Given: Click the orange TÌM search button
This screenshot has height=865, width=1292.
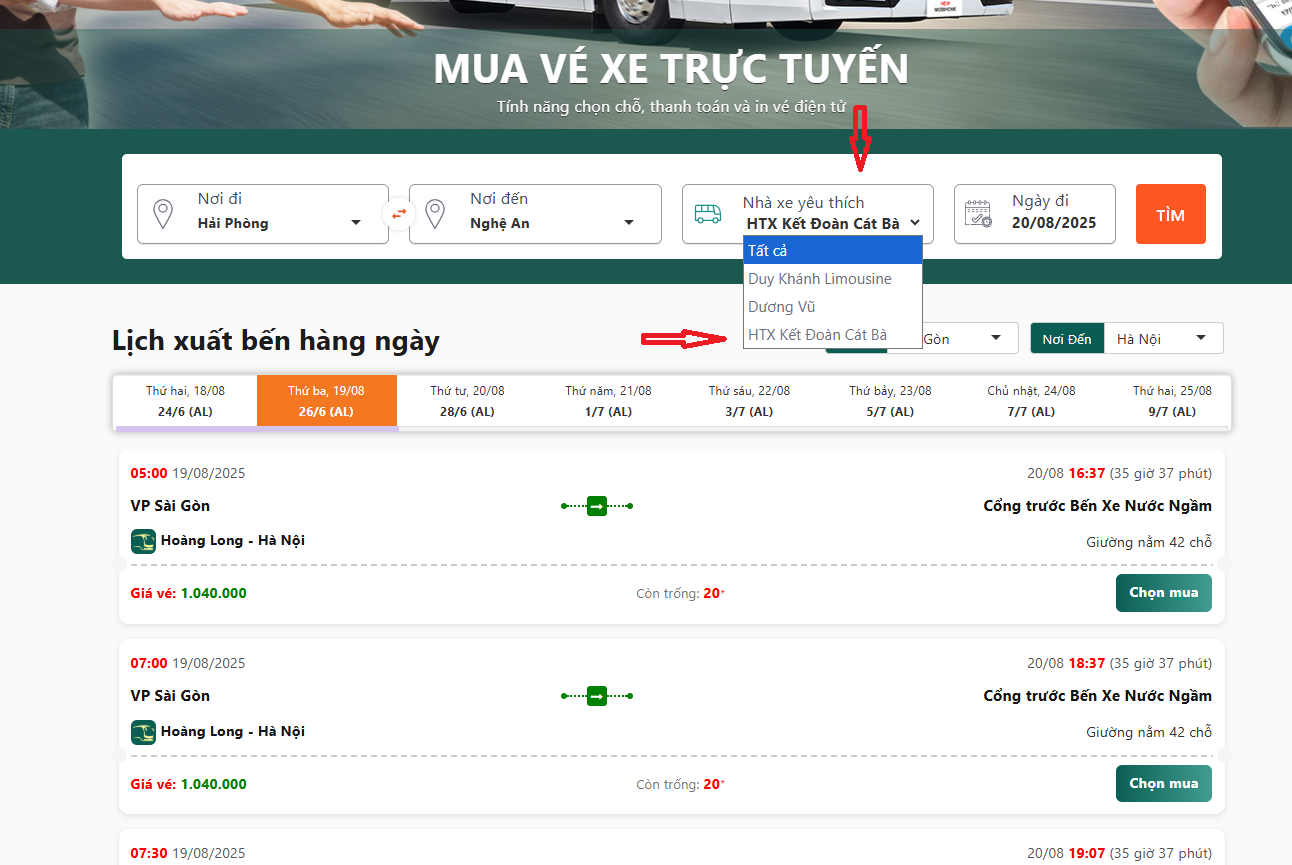Looking at the screenshot, I should tap(1170, 214).
